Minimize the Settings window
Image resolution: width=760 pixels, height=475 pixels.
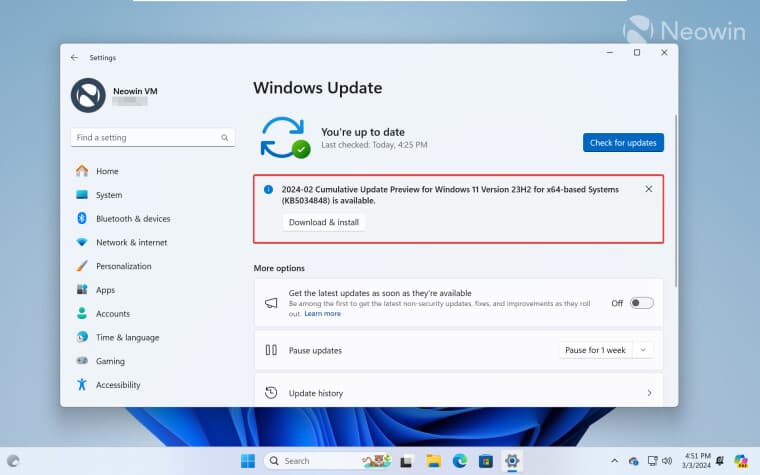610,52
